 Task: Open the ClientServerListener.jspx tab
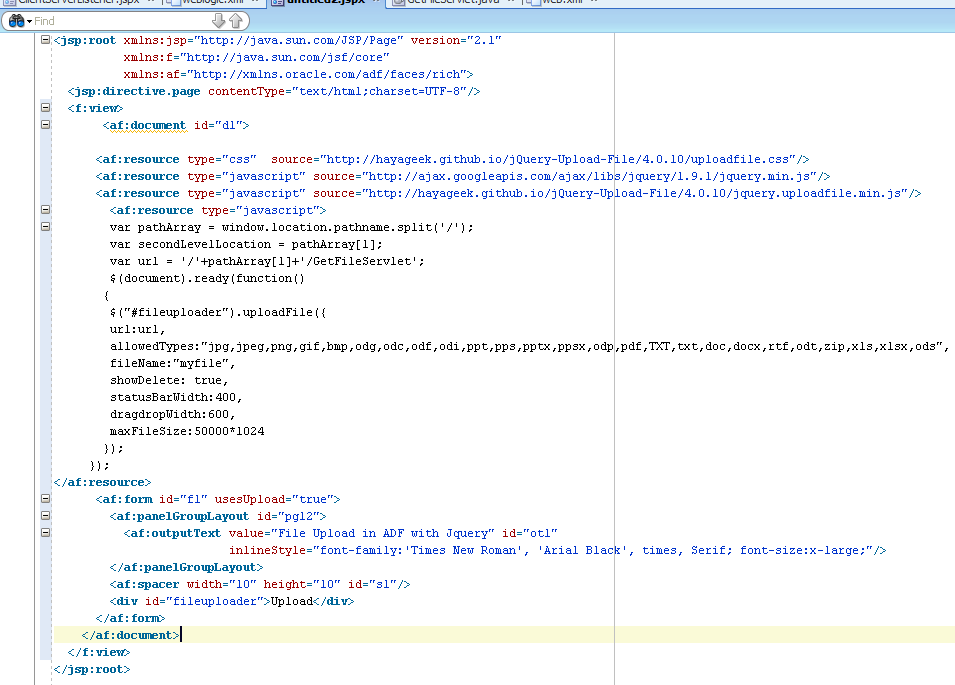(72, 3)
